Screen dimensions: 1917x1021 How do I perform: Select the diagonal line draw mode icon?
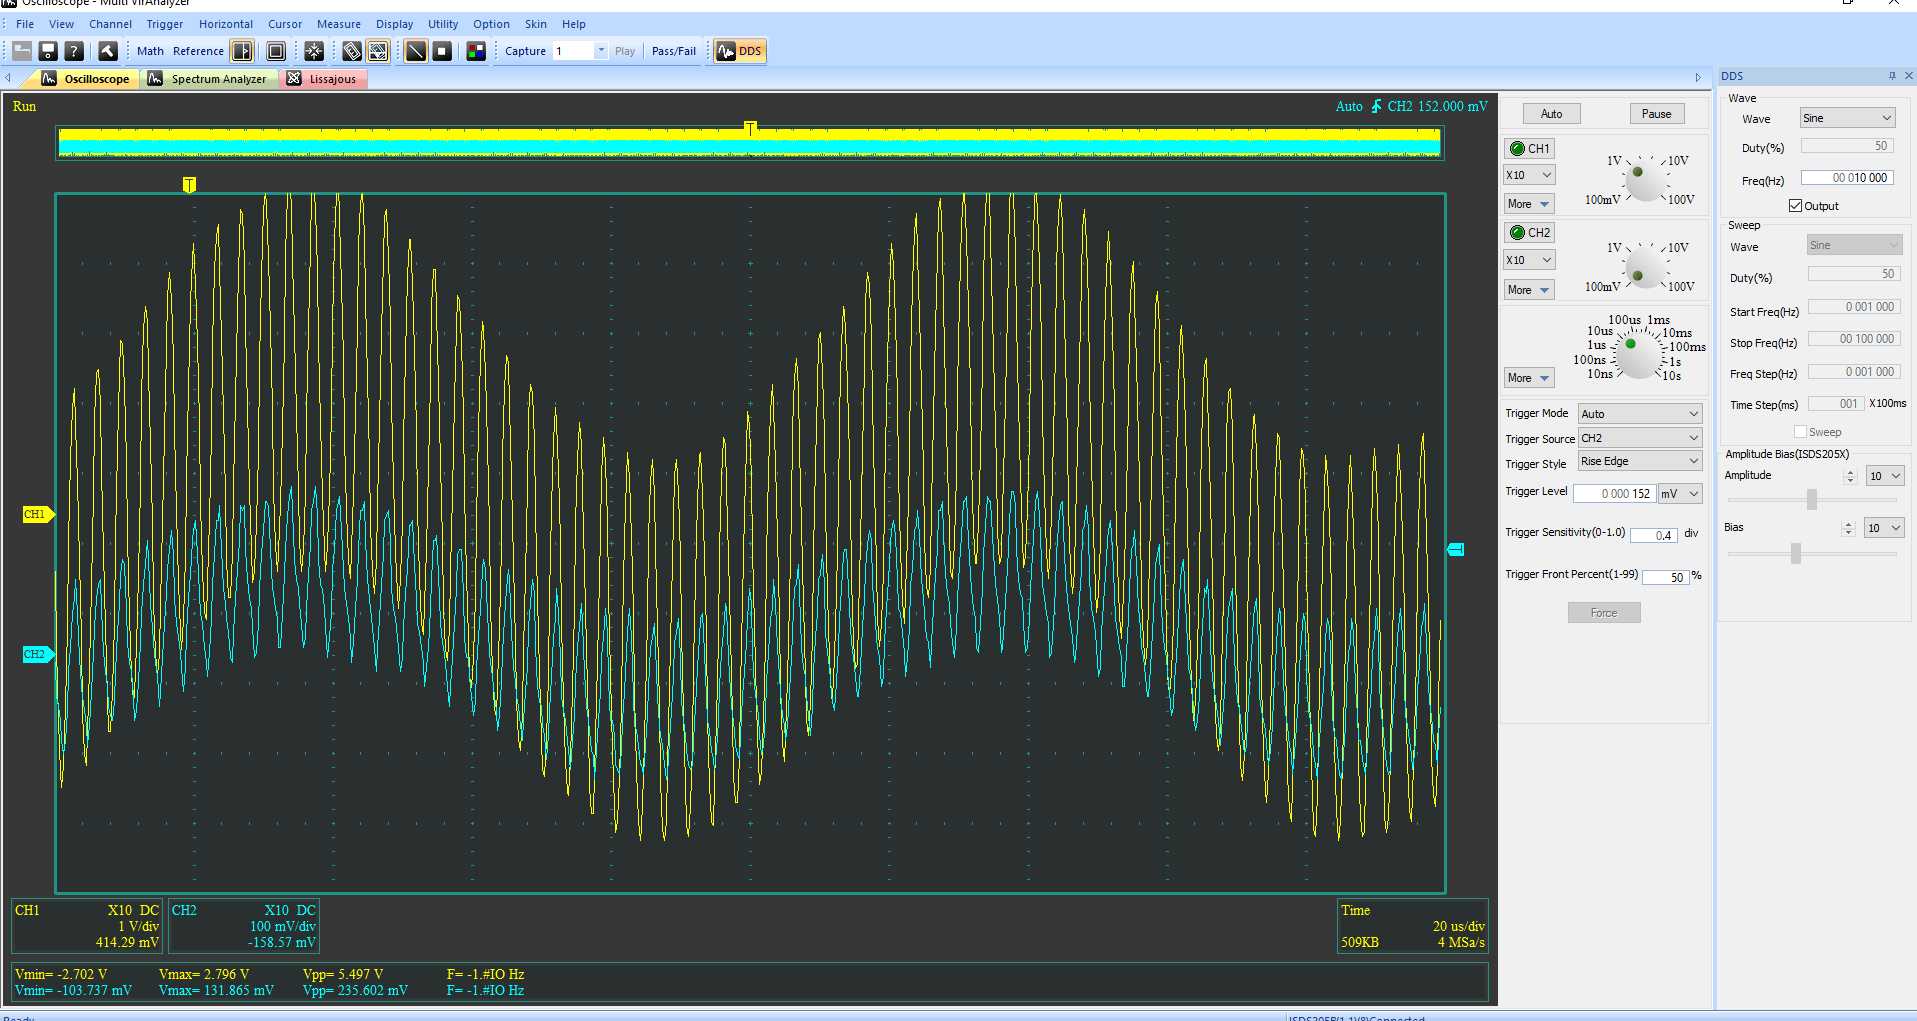(416, 51)
